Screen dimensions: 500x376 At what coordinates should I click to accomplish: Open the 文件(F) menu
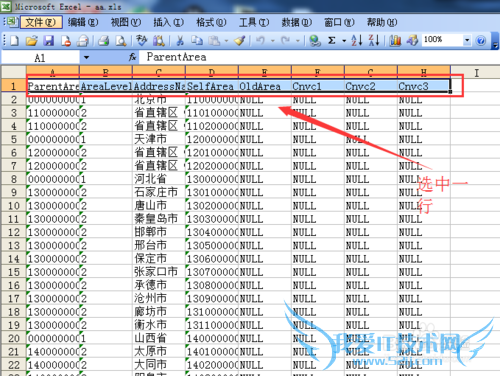(41, 22)
